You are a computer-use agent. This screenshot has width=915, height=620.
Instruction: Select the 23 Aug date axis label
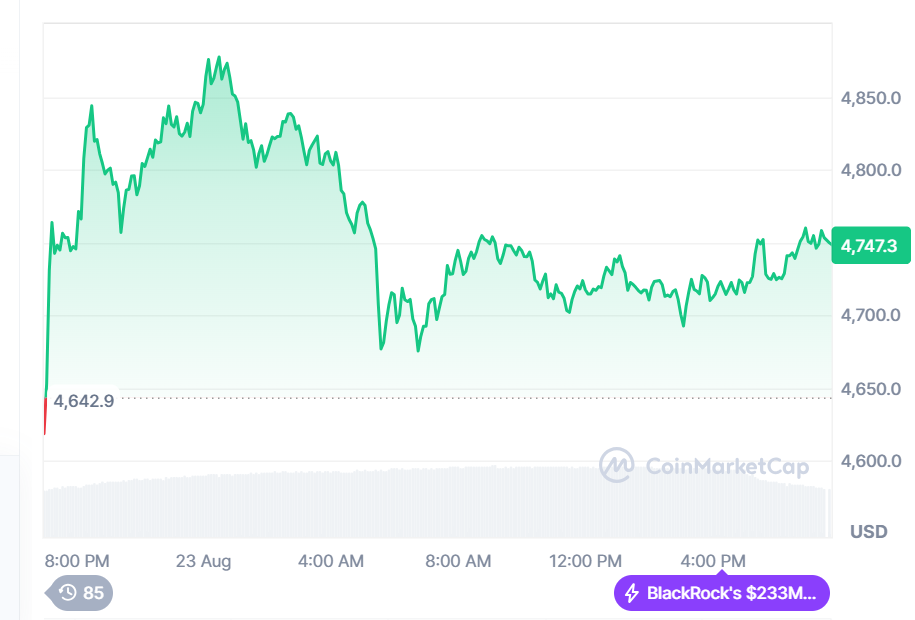(203, 562)
